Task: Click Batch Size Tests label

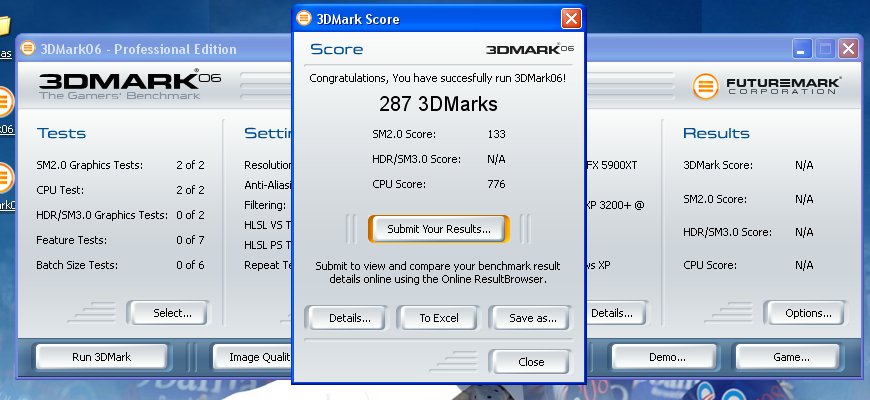Action: coord(77,265)
